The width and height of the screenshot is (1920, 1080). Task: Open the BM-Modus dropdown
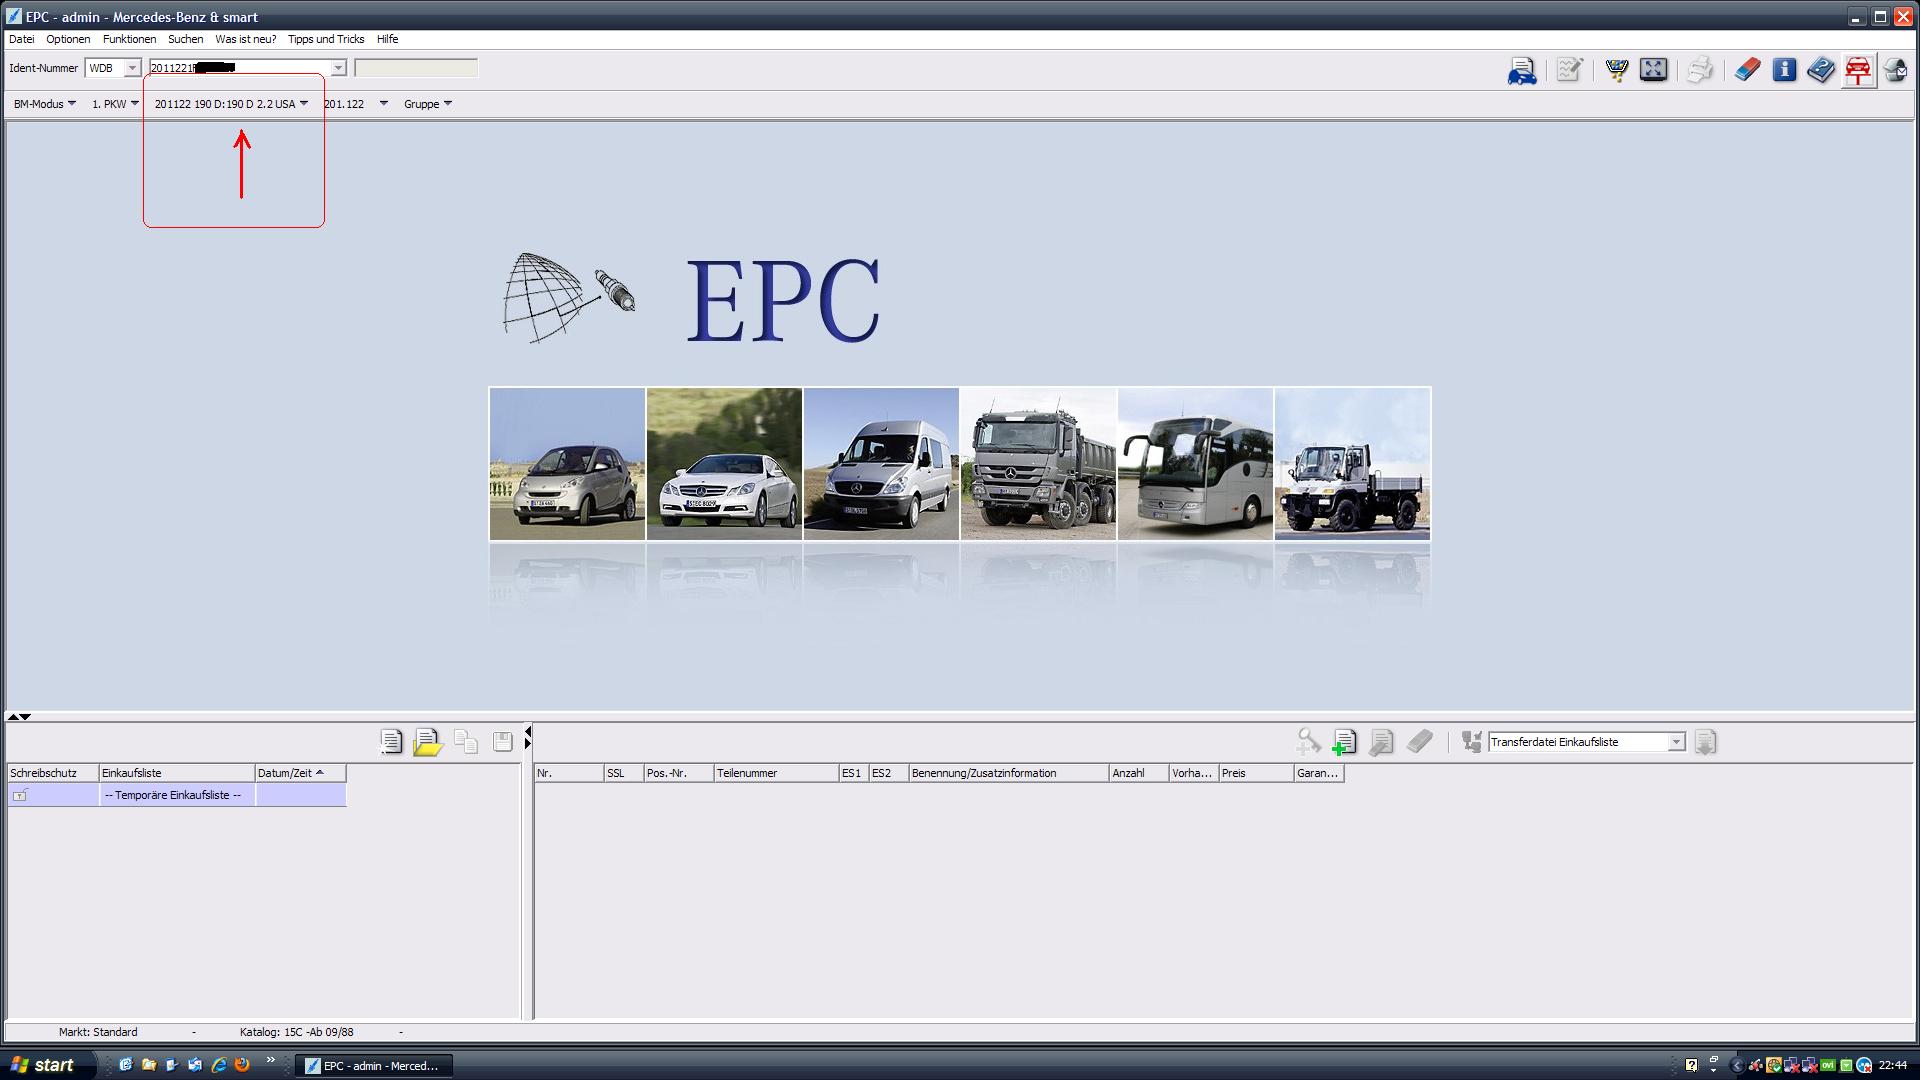pos(45,104)
